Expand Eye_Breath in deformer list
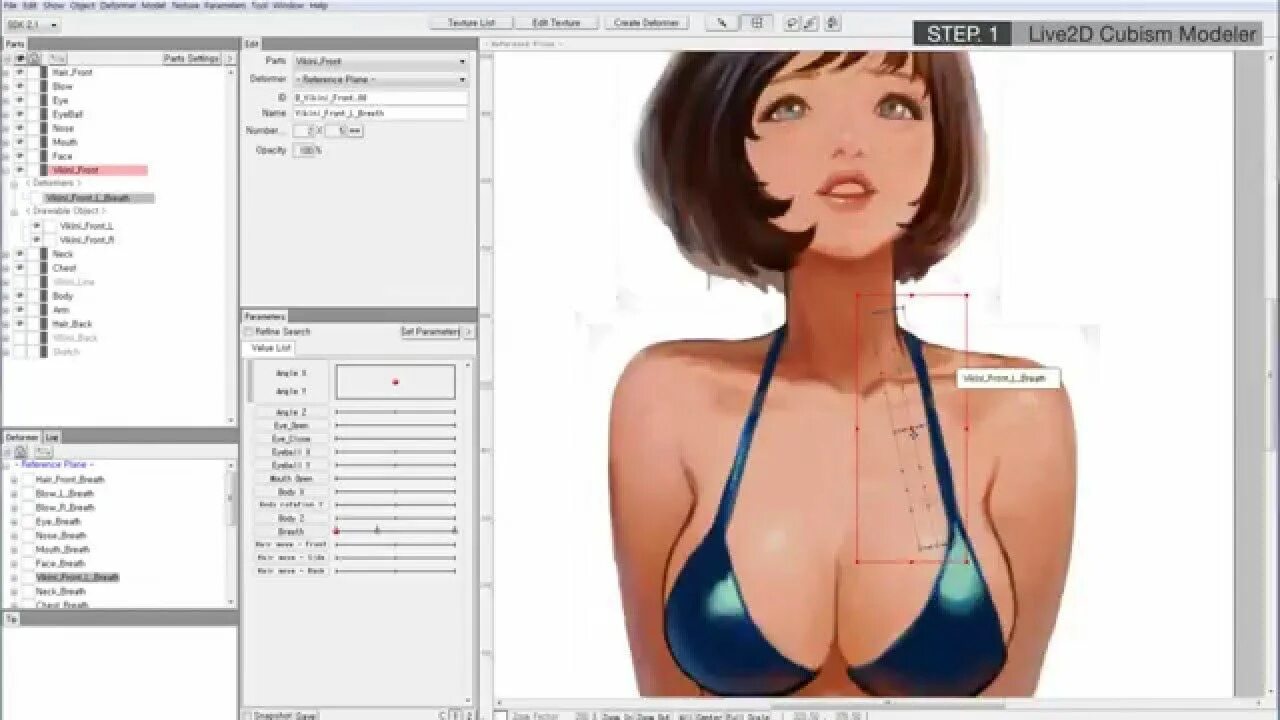This screenshot has height=720, width=1280. tap(14, 521)
